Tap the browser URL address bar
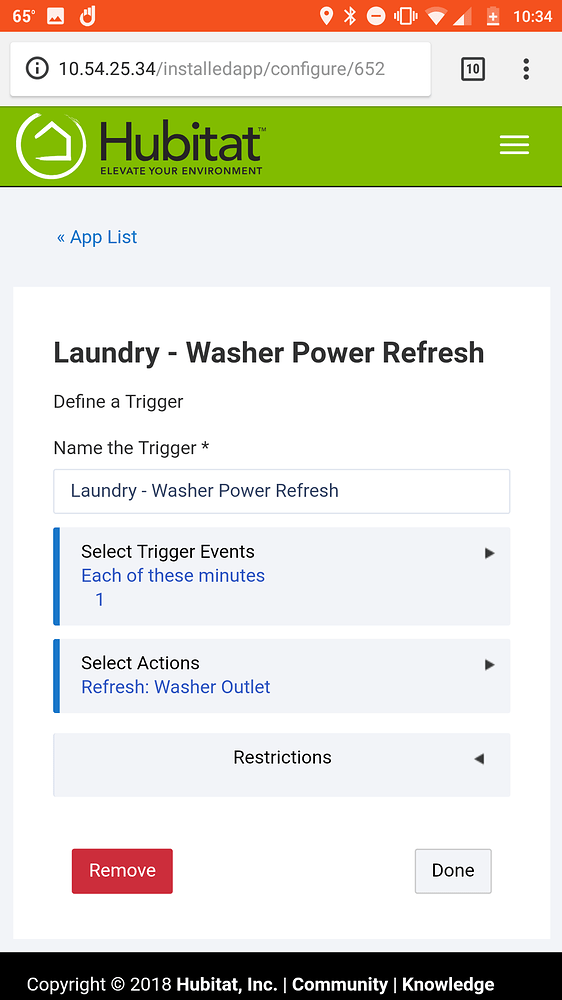Viewport: 562px width, 1000px height. click(x=220, y=69)
